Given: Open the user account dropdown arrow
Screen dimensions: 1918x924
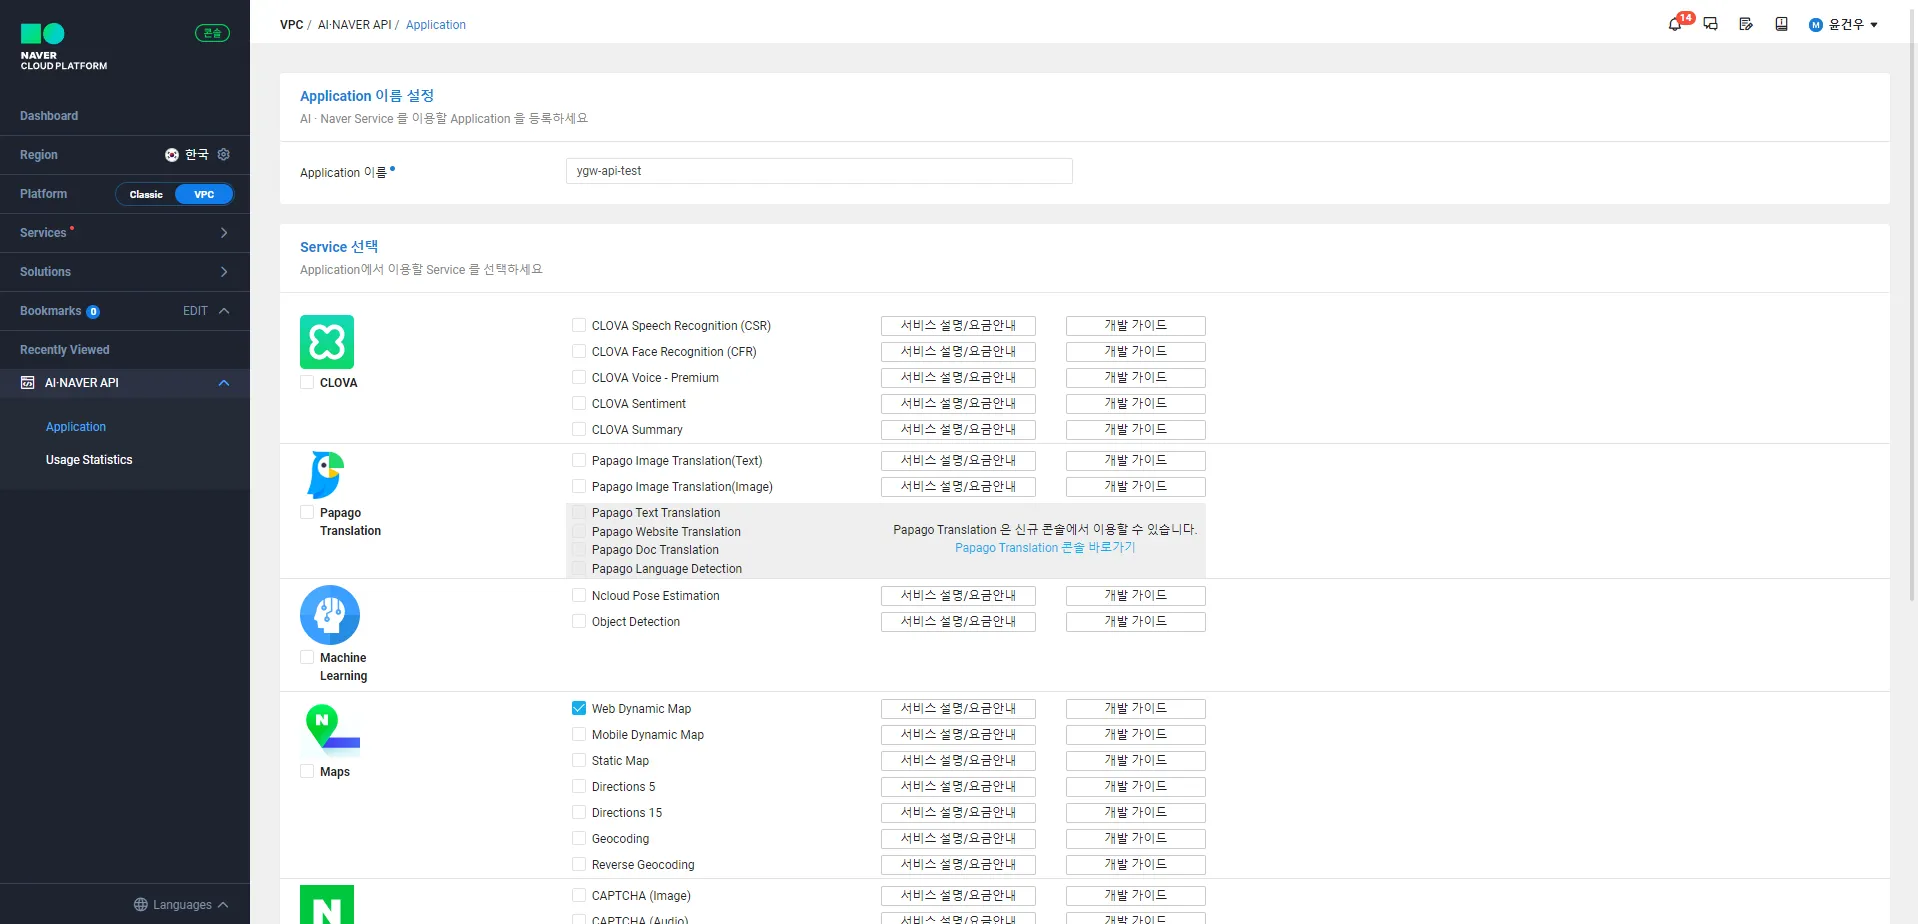Looking at the screenshot, I should tap(1874, 25).
